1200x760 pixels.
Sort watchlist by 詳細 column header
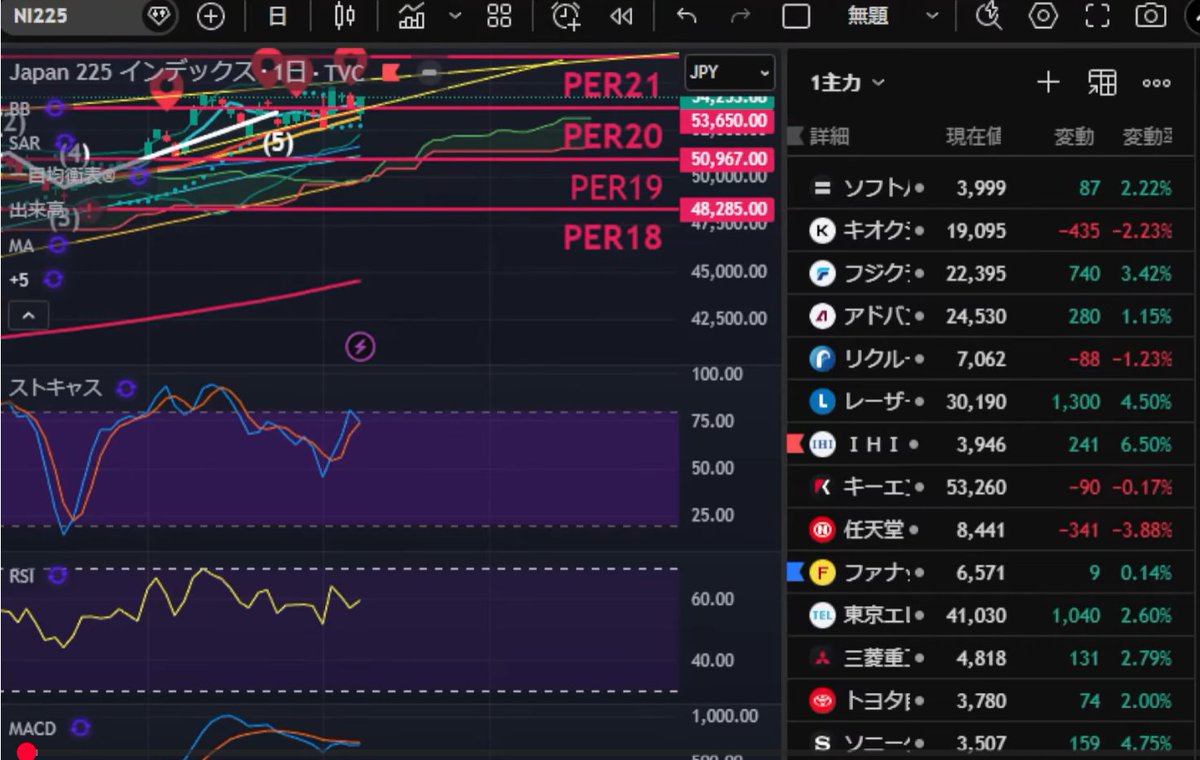[x=829, y=136]
